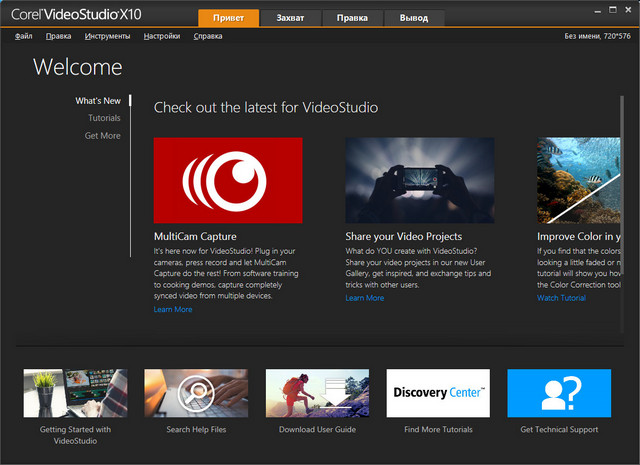
Task: Select Get More in the sidebar
Action: 102,136
